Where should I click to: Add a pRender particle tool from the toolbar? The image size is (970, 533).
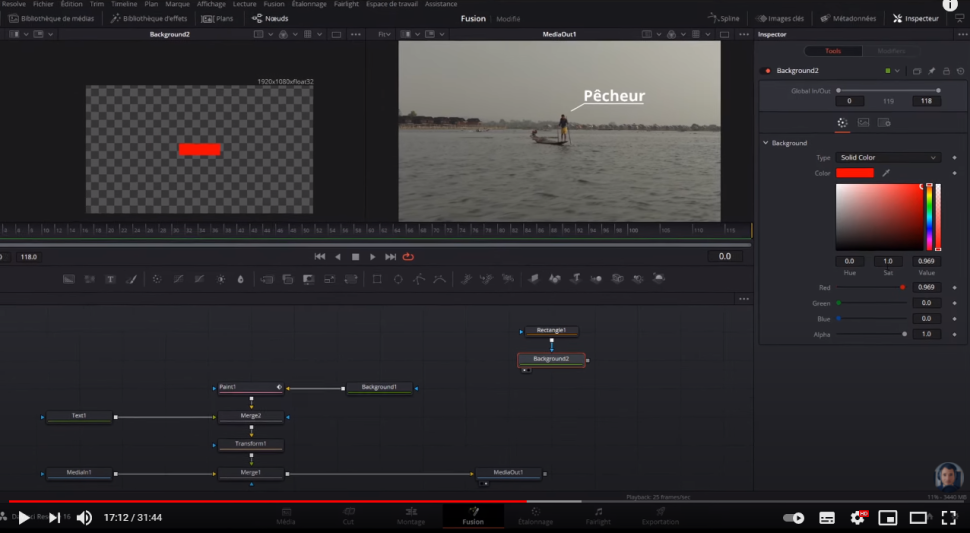point(508,279)
